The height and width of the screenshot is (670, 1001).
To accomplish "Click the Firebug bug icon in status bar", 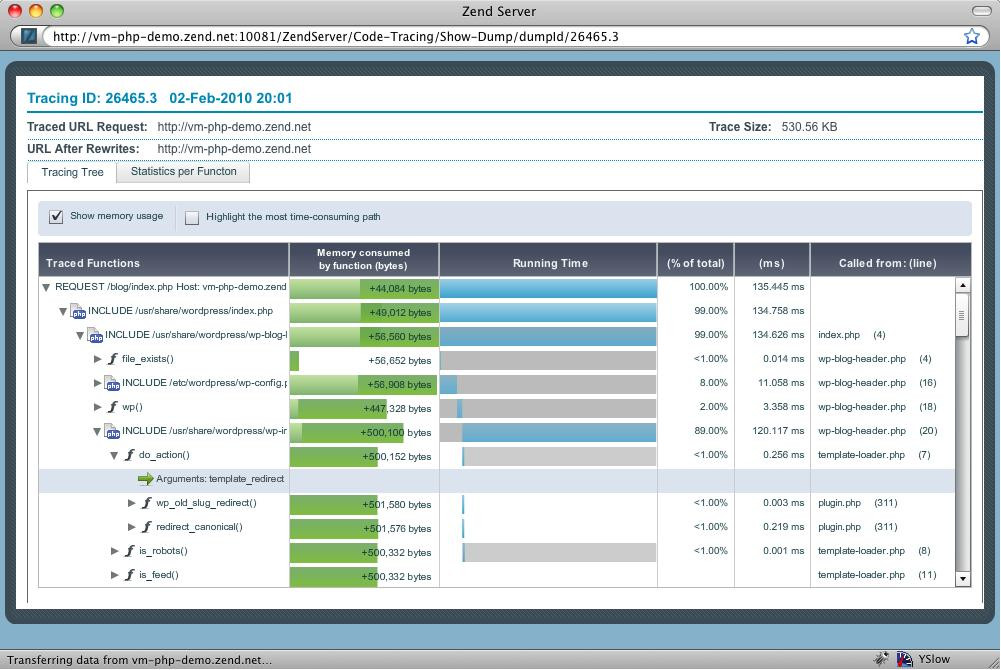I will [x=882, y=659].
